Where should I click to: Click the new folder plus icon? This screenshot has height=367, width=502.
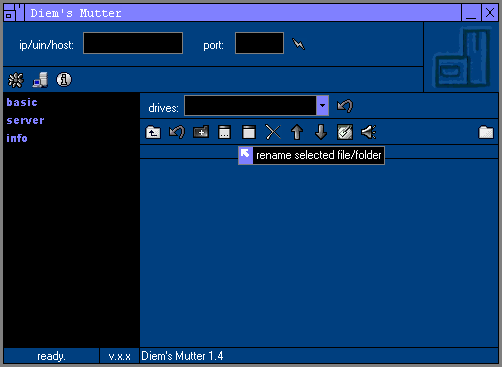pos(201,132)
